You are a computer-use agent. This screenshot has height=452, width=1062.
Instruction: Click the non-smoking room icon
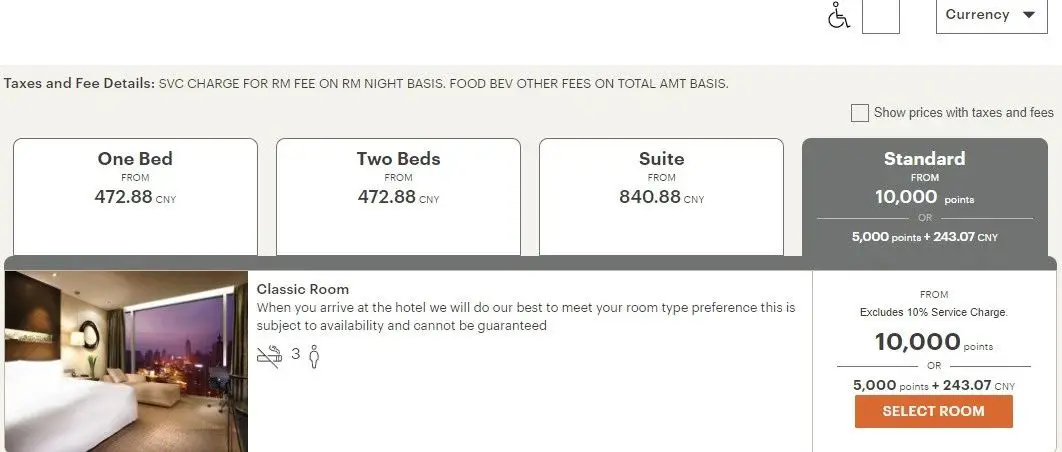(269, 355)
